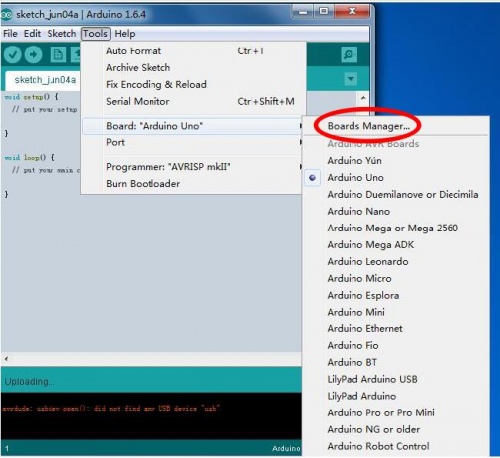Click Arduino logo in title bar
The height and width of the screenshot is (458, 500).
pyautogui.click(x=6, y=15)
